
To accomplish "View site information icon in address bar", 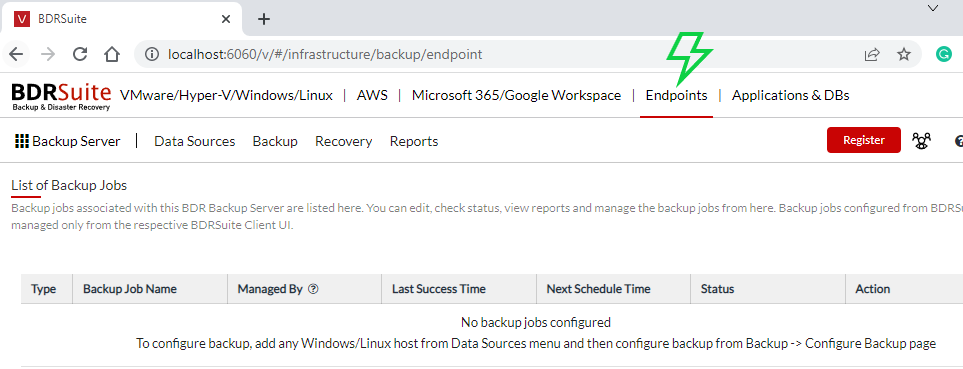I will pos(152,54).
